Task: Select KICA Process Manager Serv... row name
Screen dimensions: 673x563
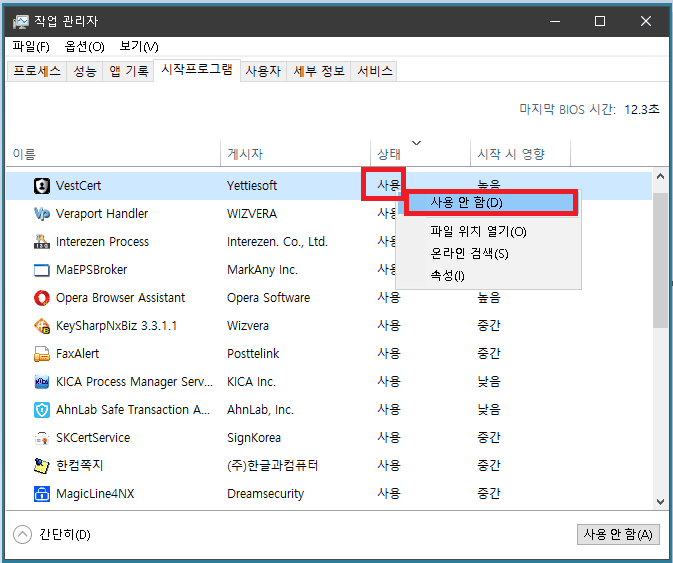Action: pos(134,382)
